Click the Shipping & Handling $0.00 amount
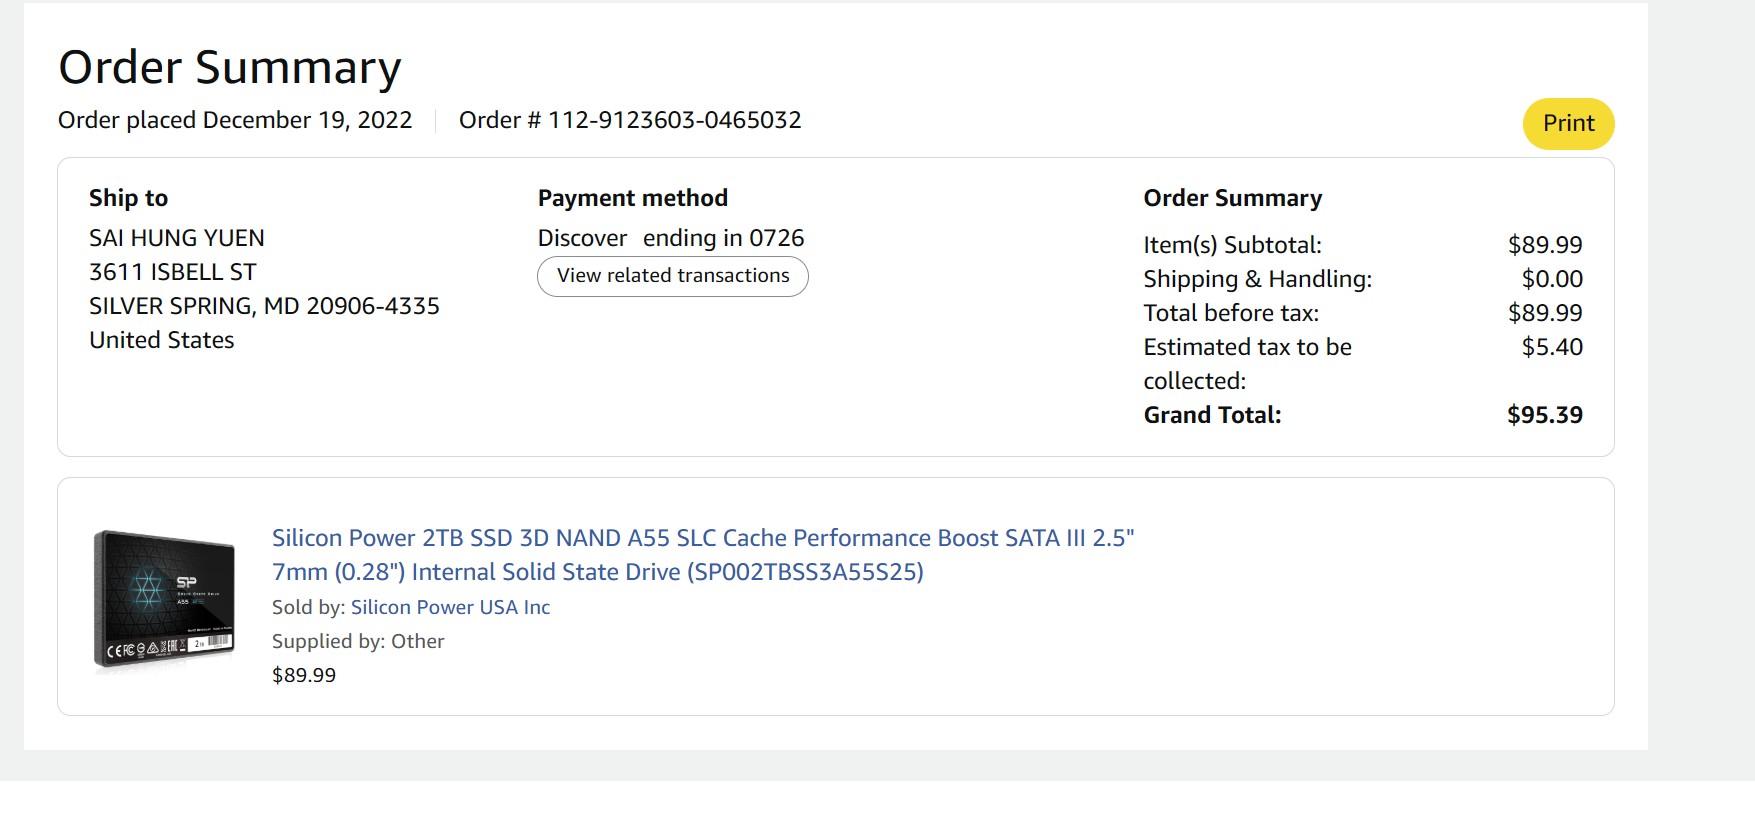1755x827 pixels. (x=1552, y=279)
